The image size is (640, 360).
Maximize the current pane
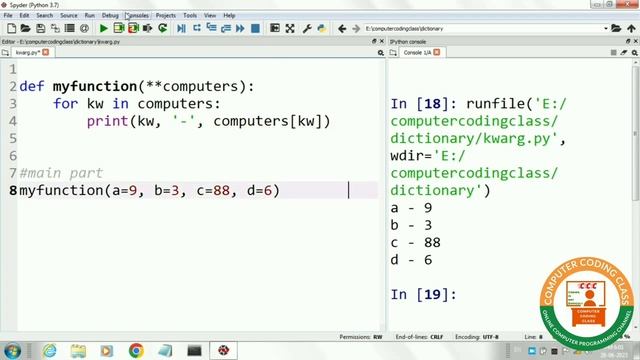(275, 29)
